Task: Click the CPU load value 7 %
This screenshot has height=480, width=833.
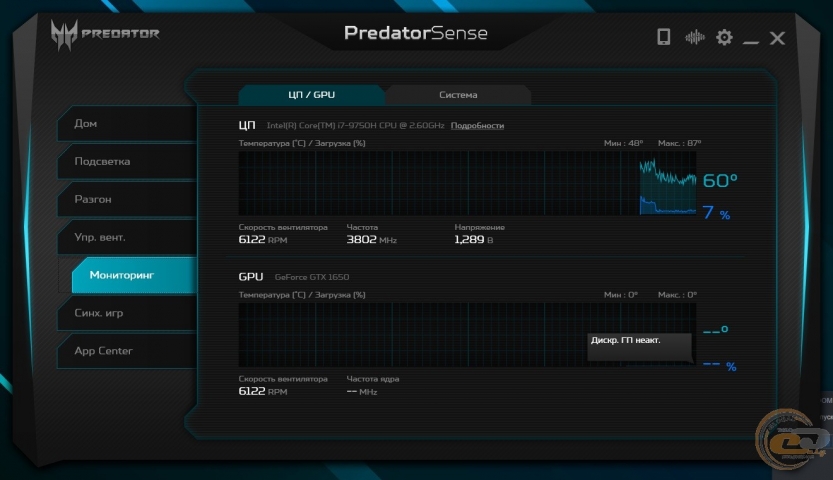Action: pyautogui.click(x=716, y=213)
